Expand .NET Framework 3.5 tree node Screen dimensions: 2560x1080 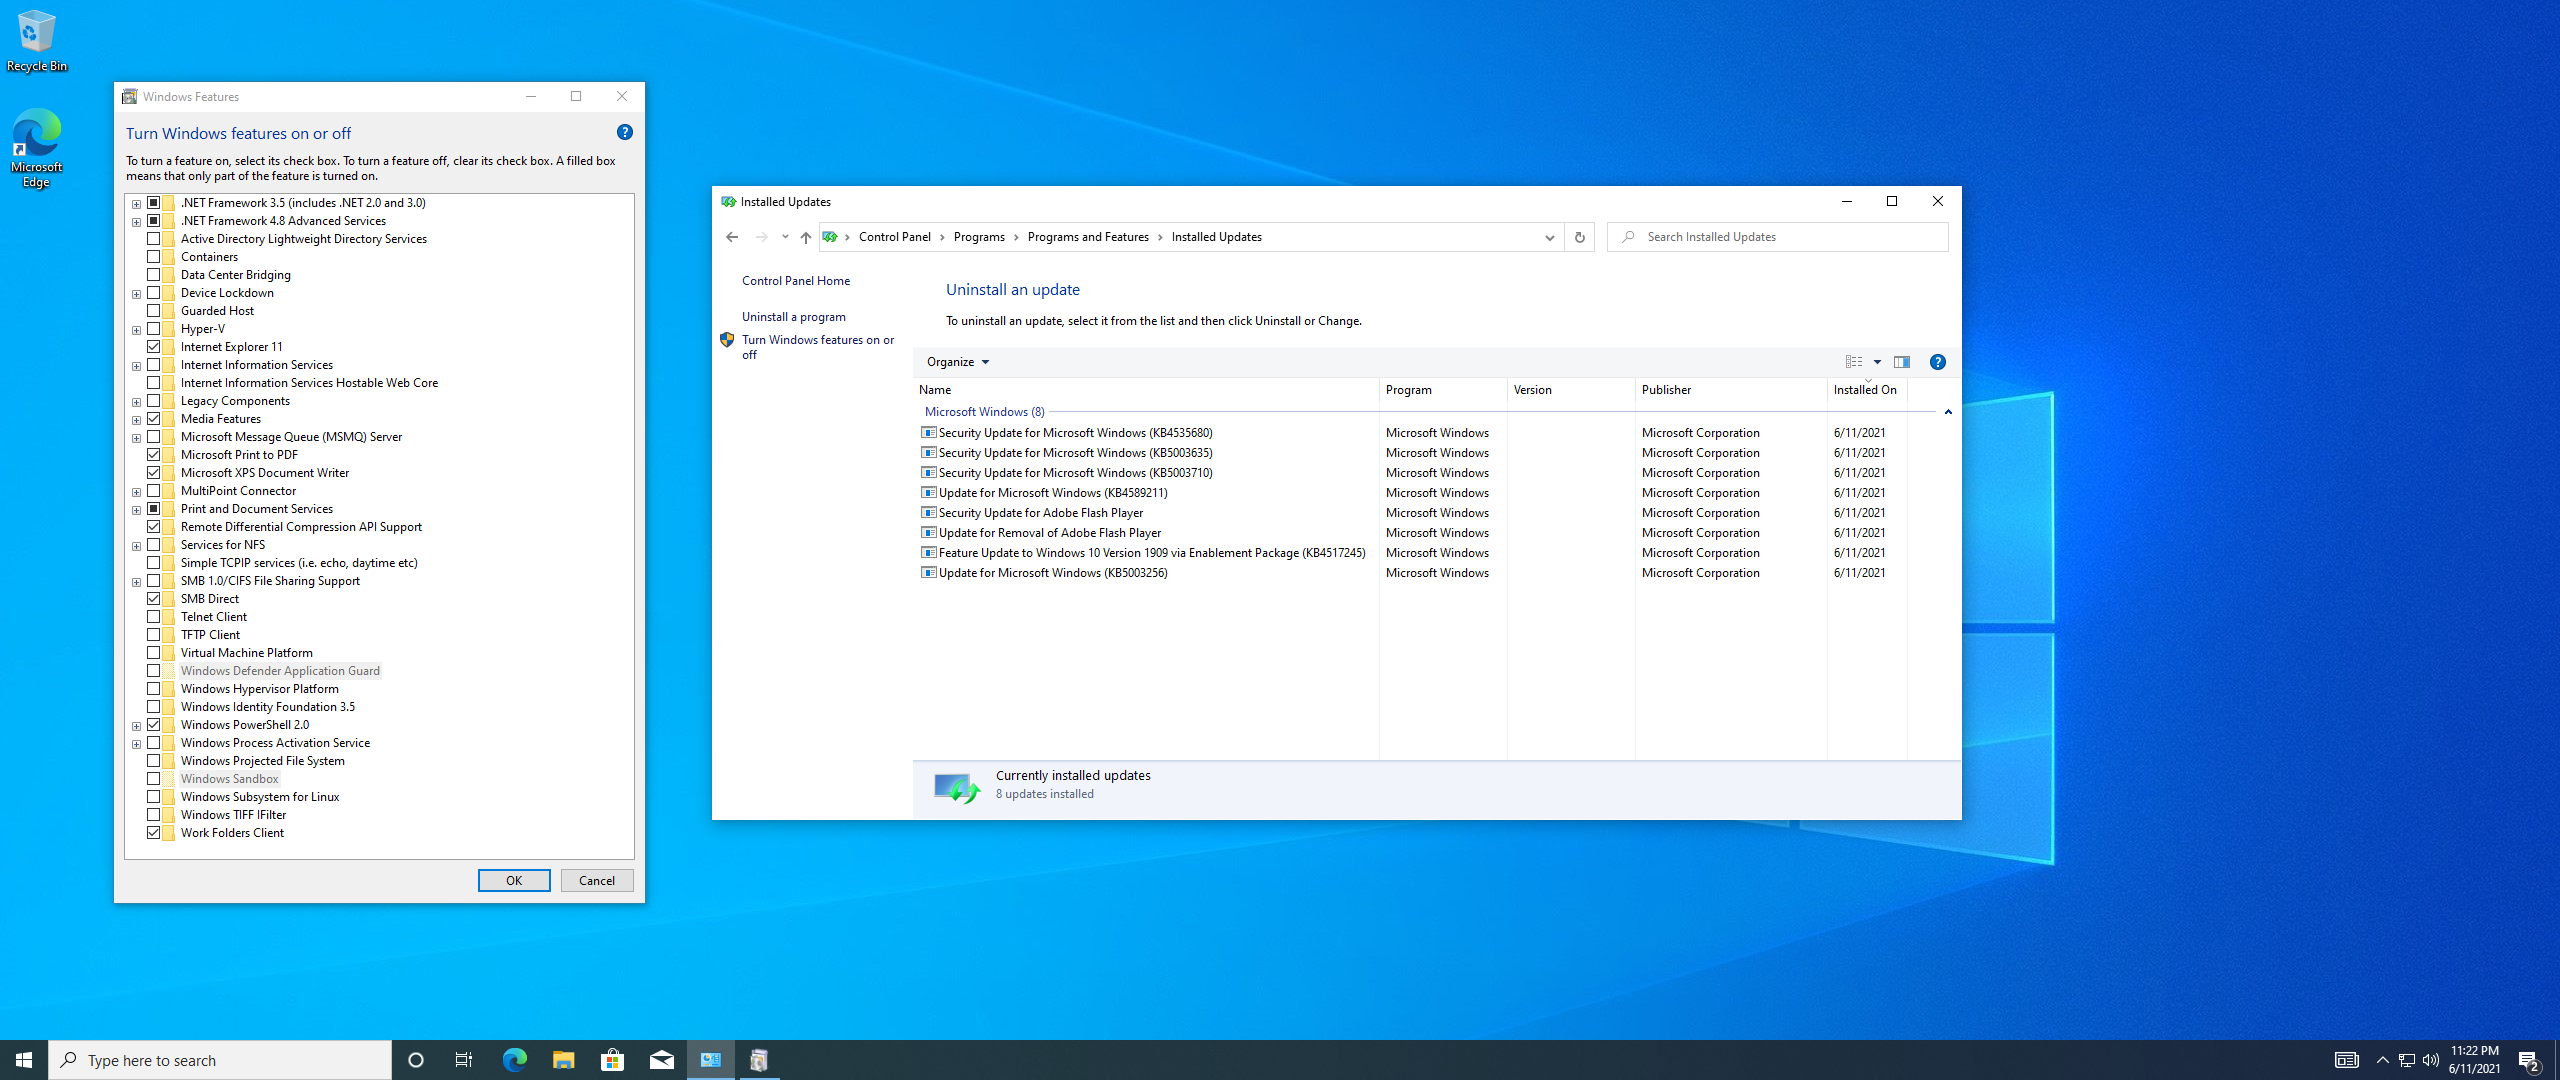(x=136, y=204)
